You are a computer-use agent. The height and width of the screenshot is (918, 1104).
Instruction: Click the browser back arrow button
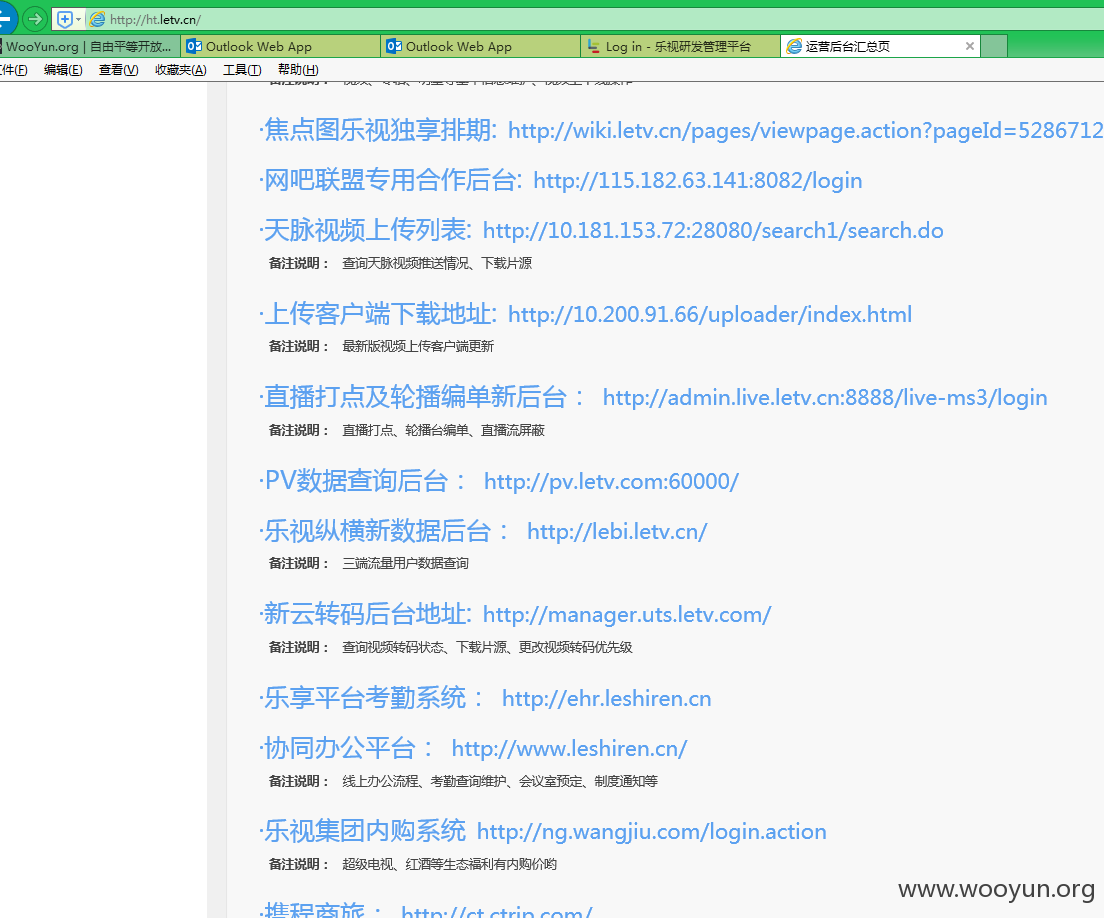pyautogui.click(x=6, y=18)
